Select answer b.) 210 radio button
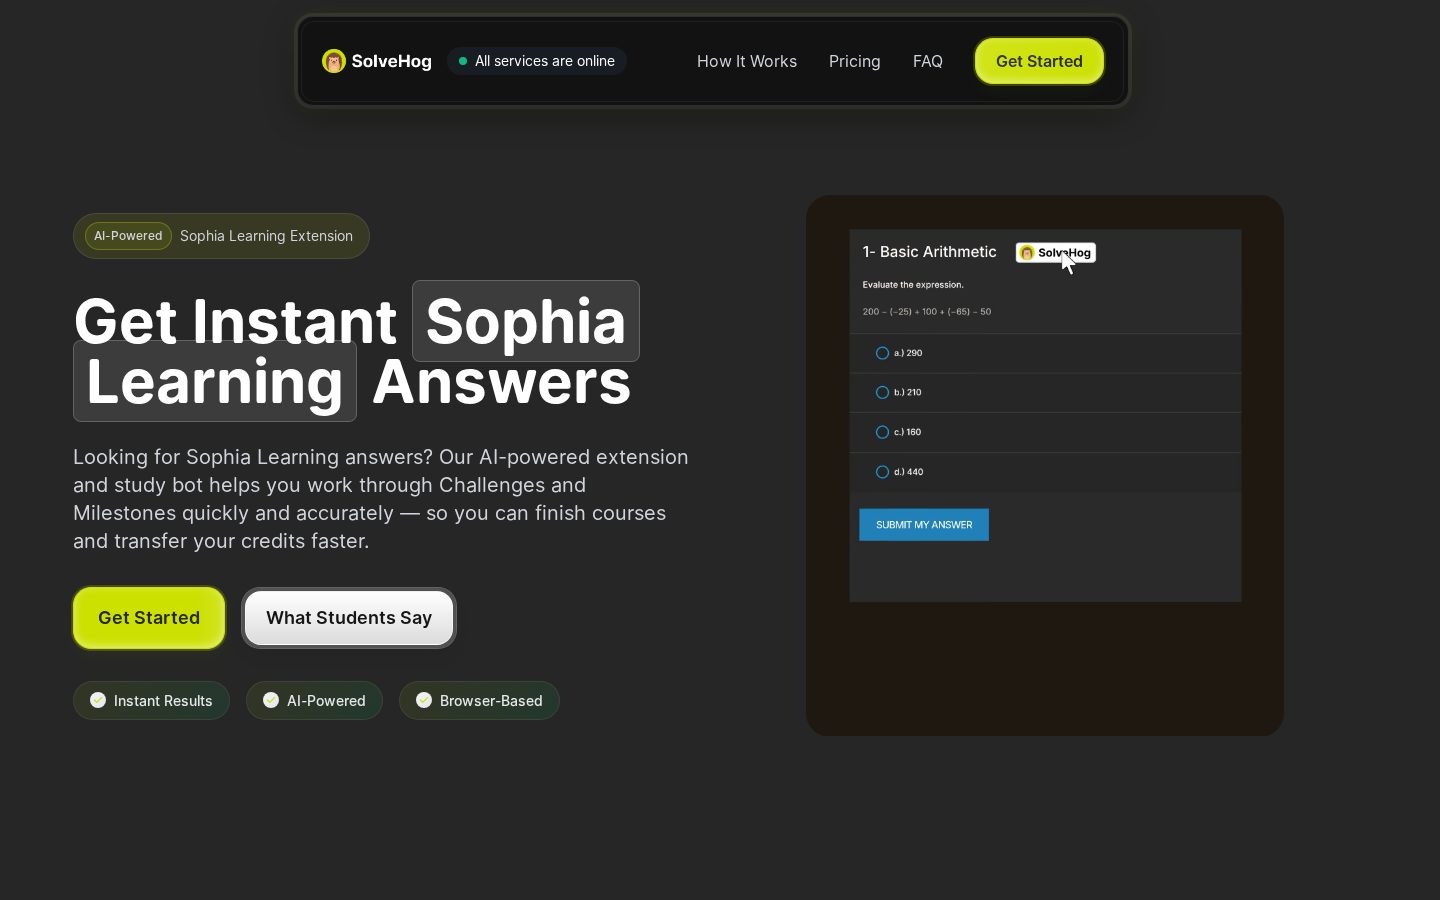The height and width of the screenshot is (900, 1440). click(x=882, y=392)
